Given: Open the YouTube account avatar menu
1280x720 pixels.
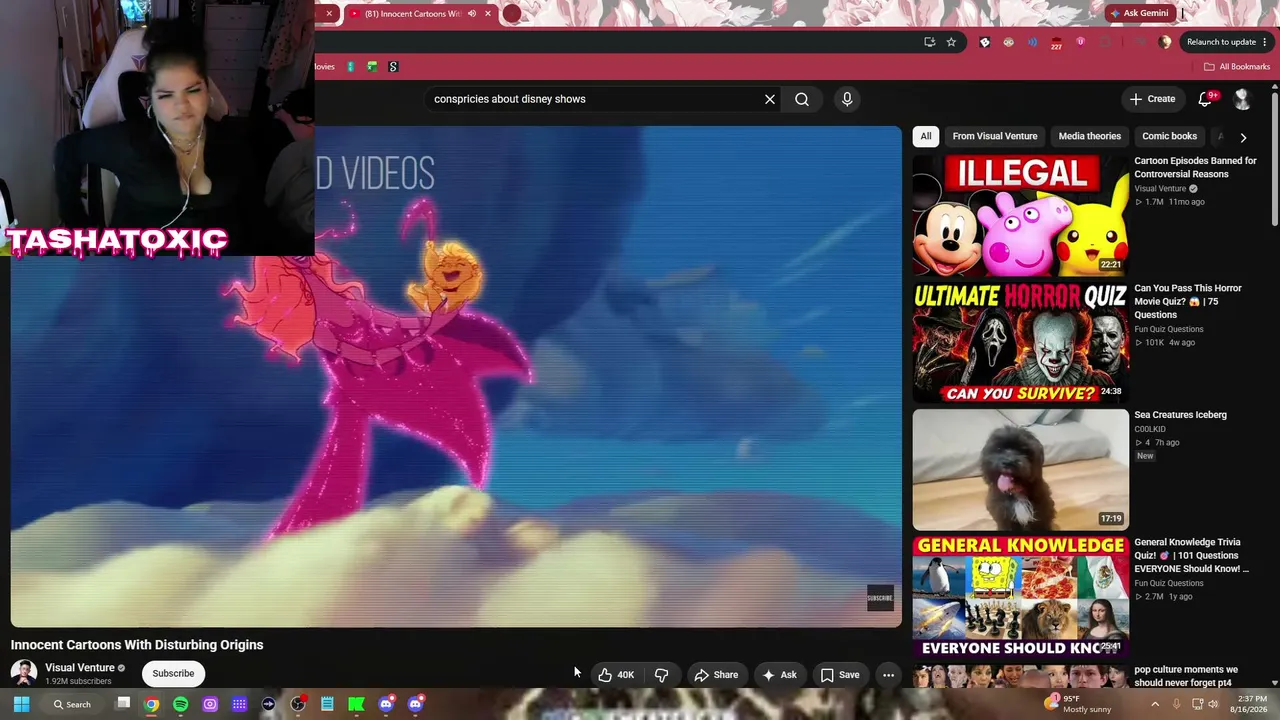Looking at the screenshot, I should pyautogui.click(x=1243, y=99).
